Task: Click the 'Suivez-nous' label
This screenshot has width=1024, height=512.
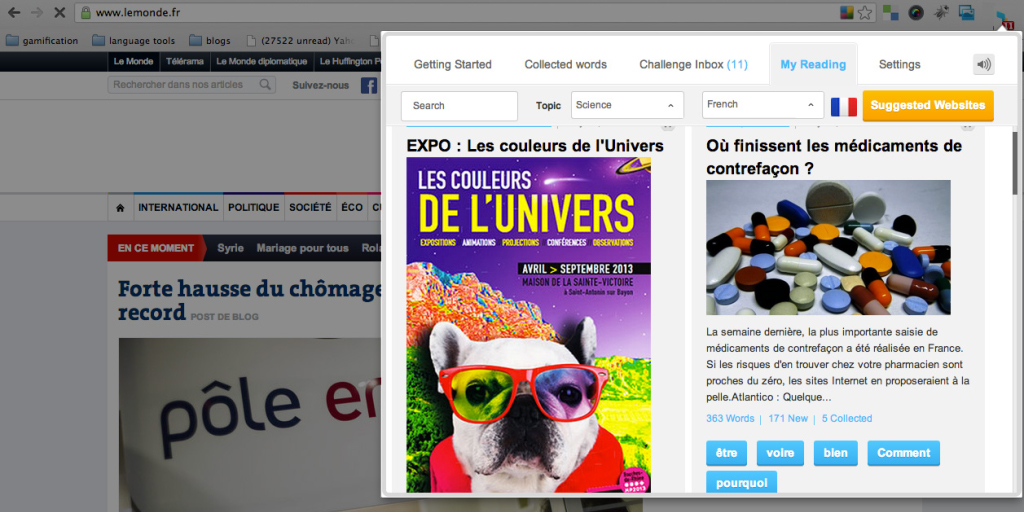Action: (x=321, y=85)
